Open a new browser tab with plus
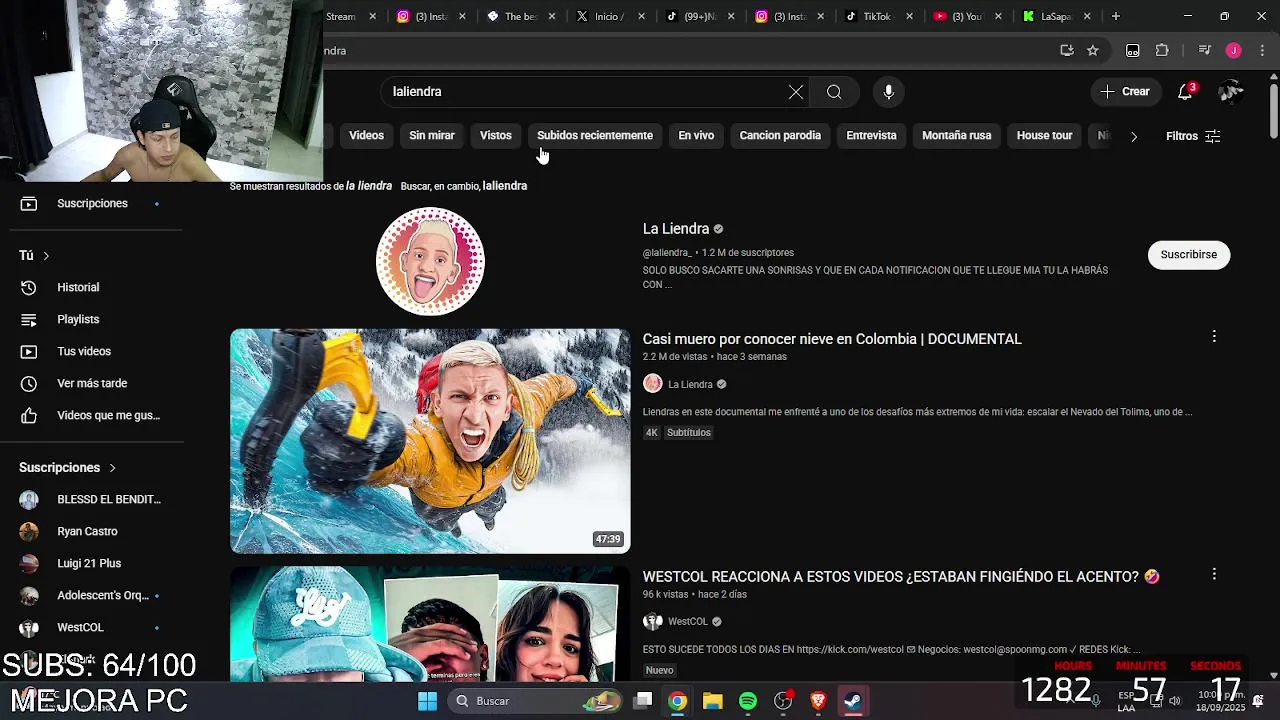Screen dimensions: 1280x720 1116,16
